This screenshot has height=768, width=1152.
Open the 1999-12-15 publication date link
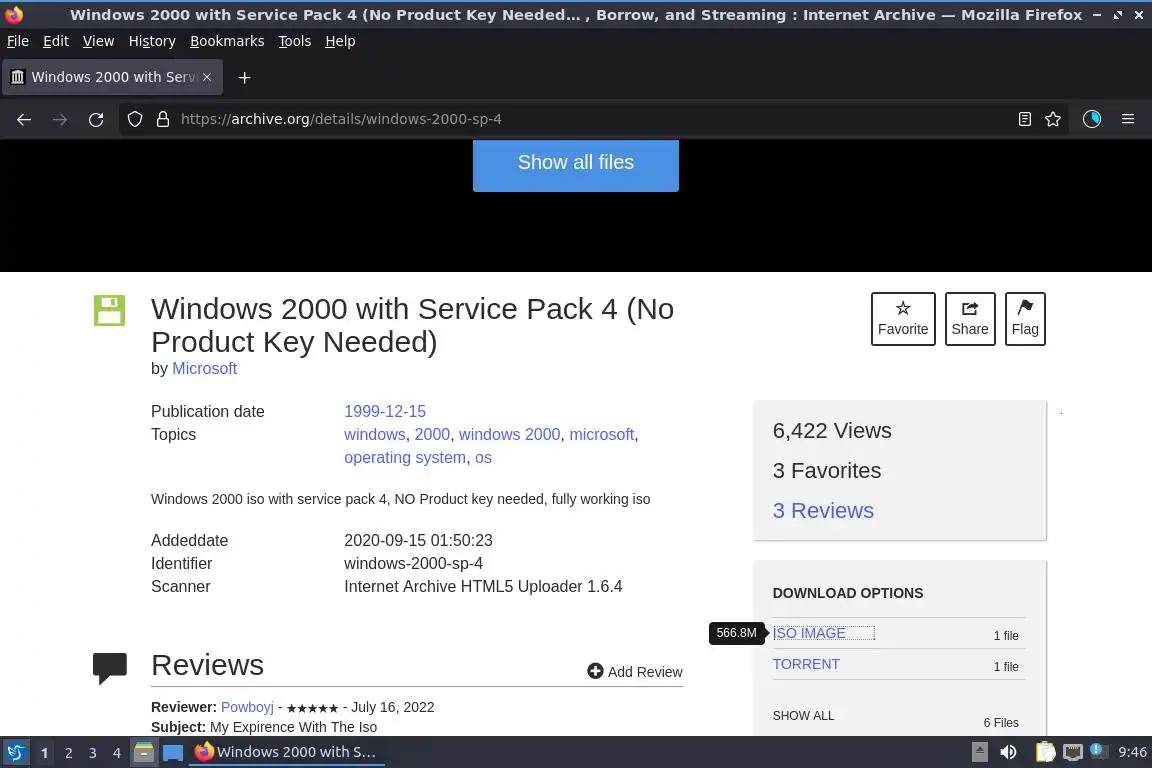(x=385, y=412)
